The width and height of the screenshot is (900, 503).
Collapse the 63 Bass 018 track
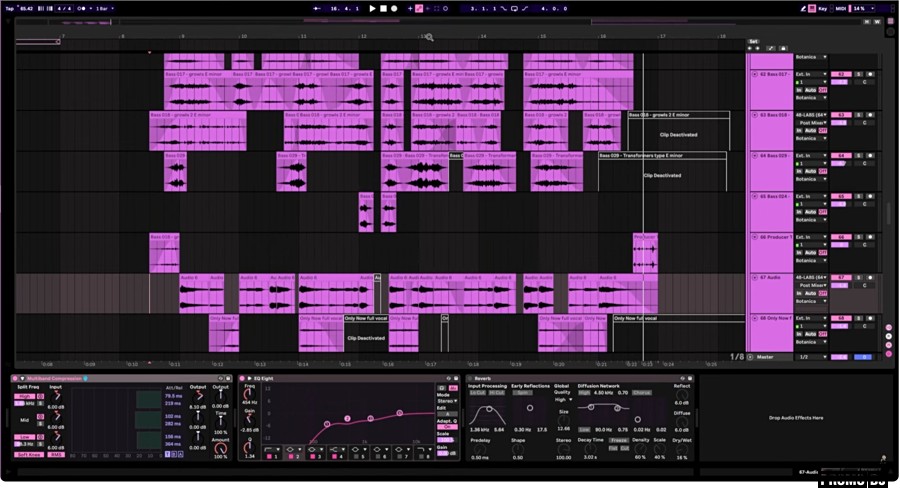pos(754,115)
